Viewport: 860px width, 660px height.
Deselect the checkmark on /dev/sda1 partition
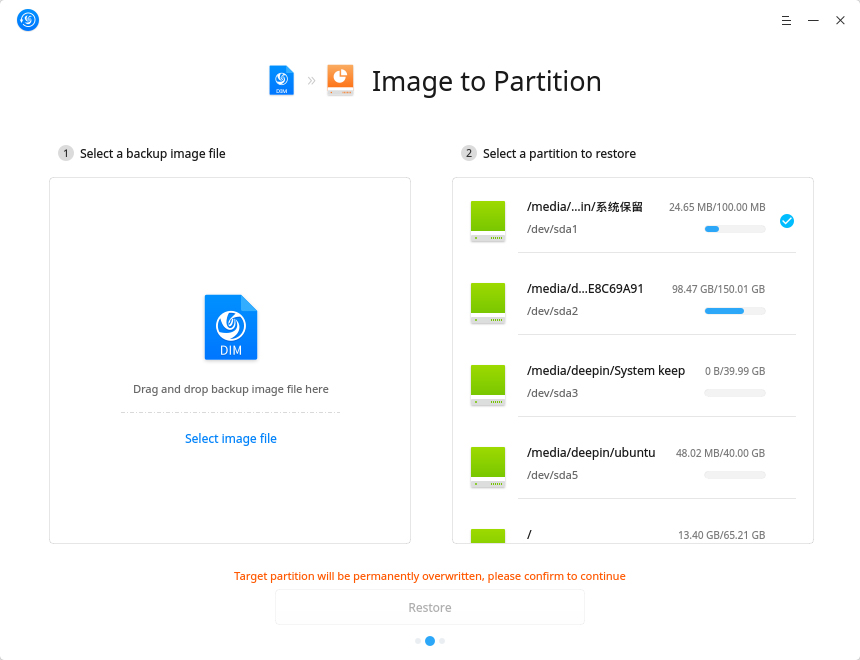tap(787, 220)
